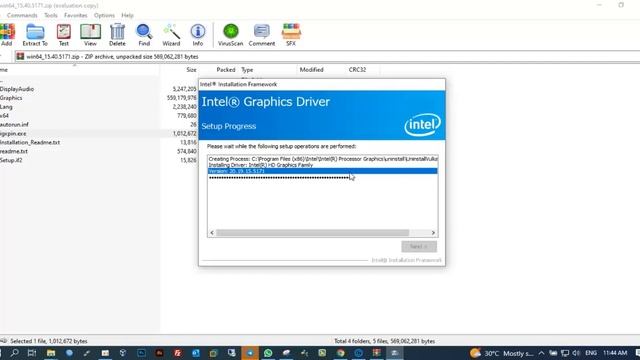Sort the file list by Modified column
Image resolution: width=640 pixels, height=360 pixels.
[x=311, y=70]
